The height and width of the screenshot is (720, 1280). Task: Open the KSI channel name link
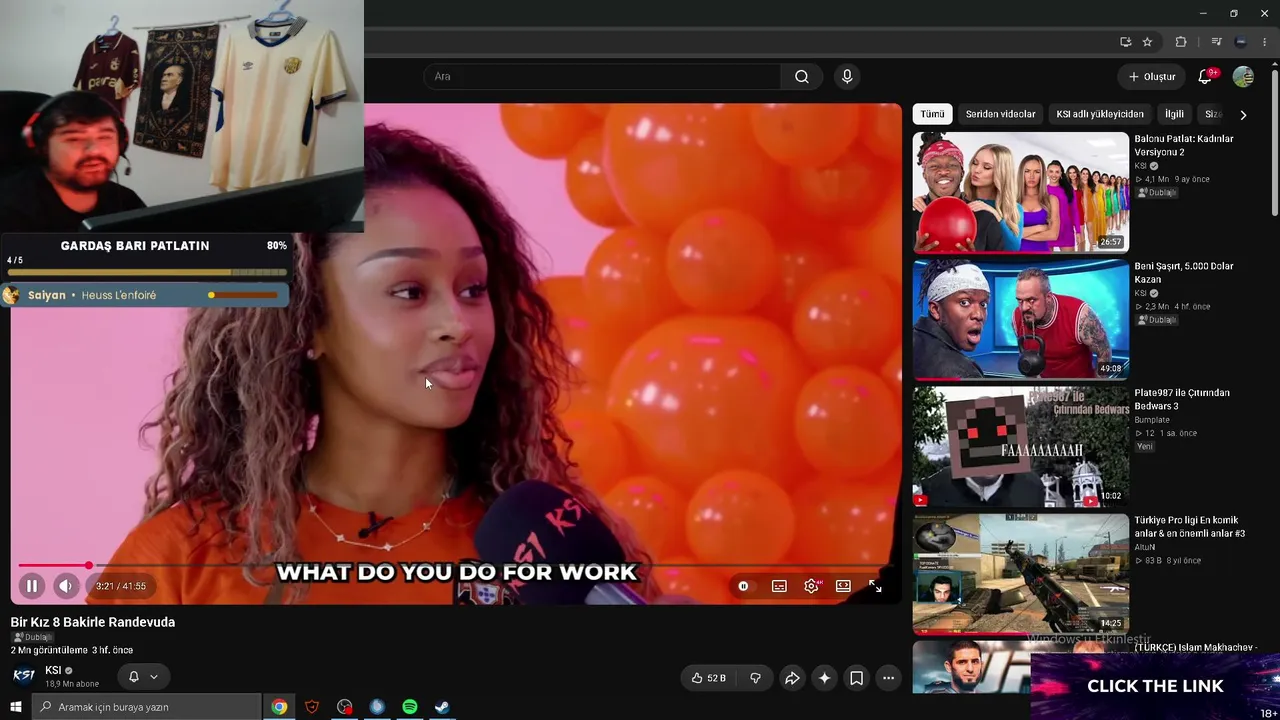click(x=53, y=670)
